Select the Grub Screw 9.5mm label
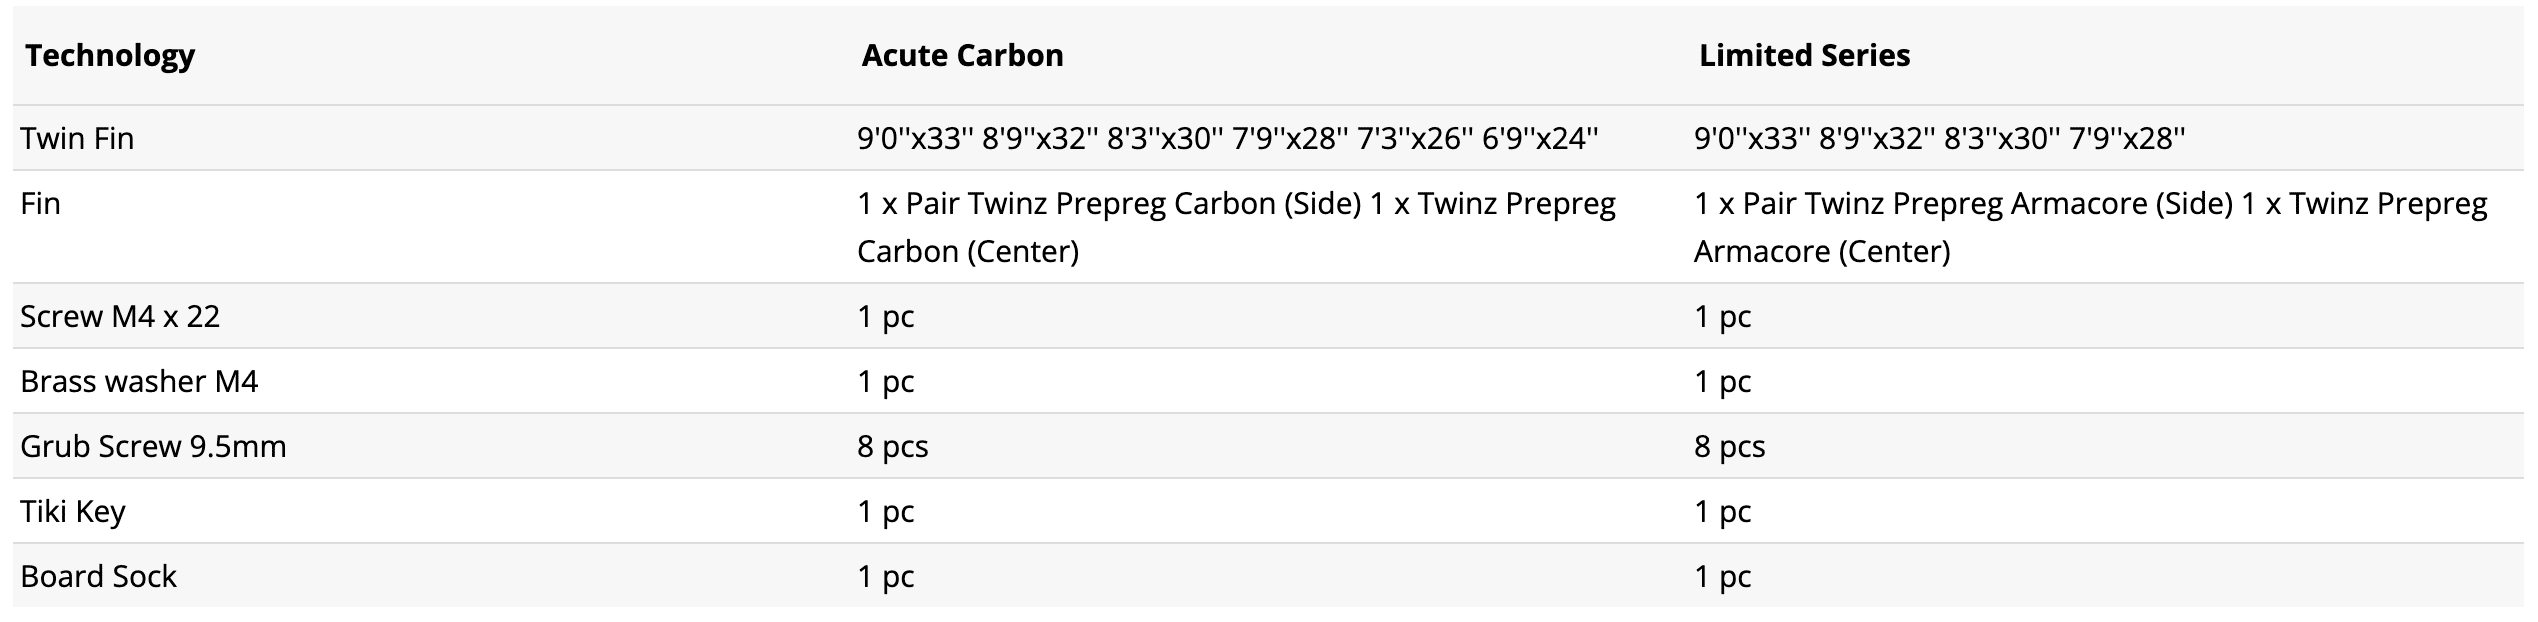2538x622 pixels. 153,446
